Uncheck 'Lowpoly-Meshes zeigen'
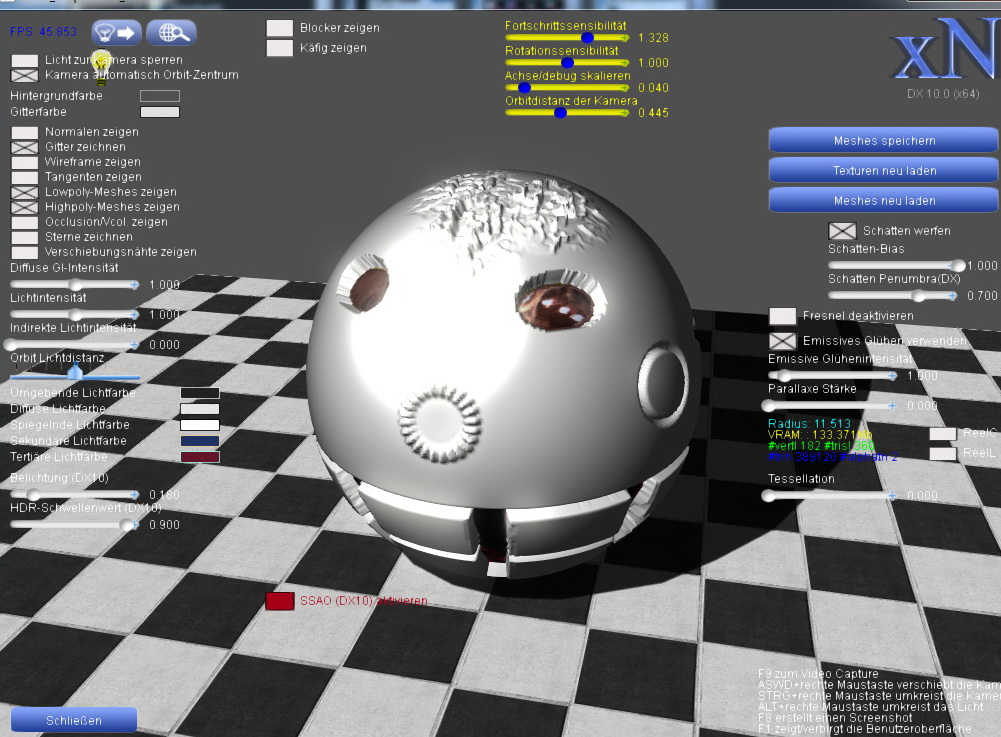Screen dimensions: 1001x737 click(25, 192)
